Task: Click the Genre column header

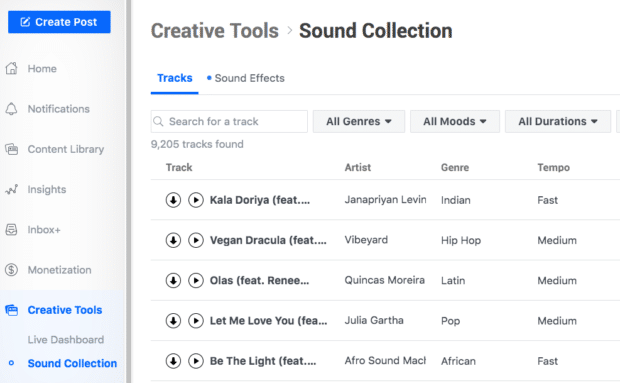Action: (x=455, y=168)
